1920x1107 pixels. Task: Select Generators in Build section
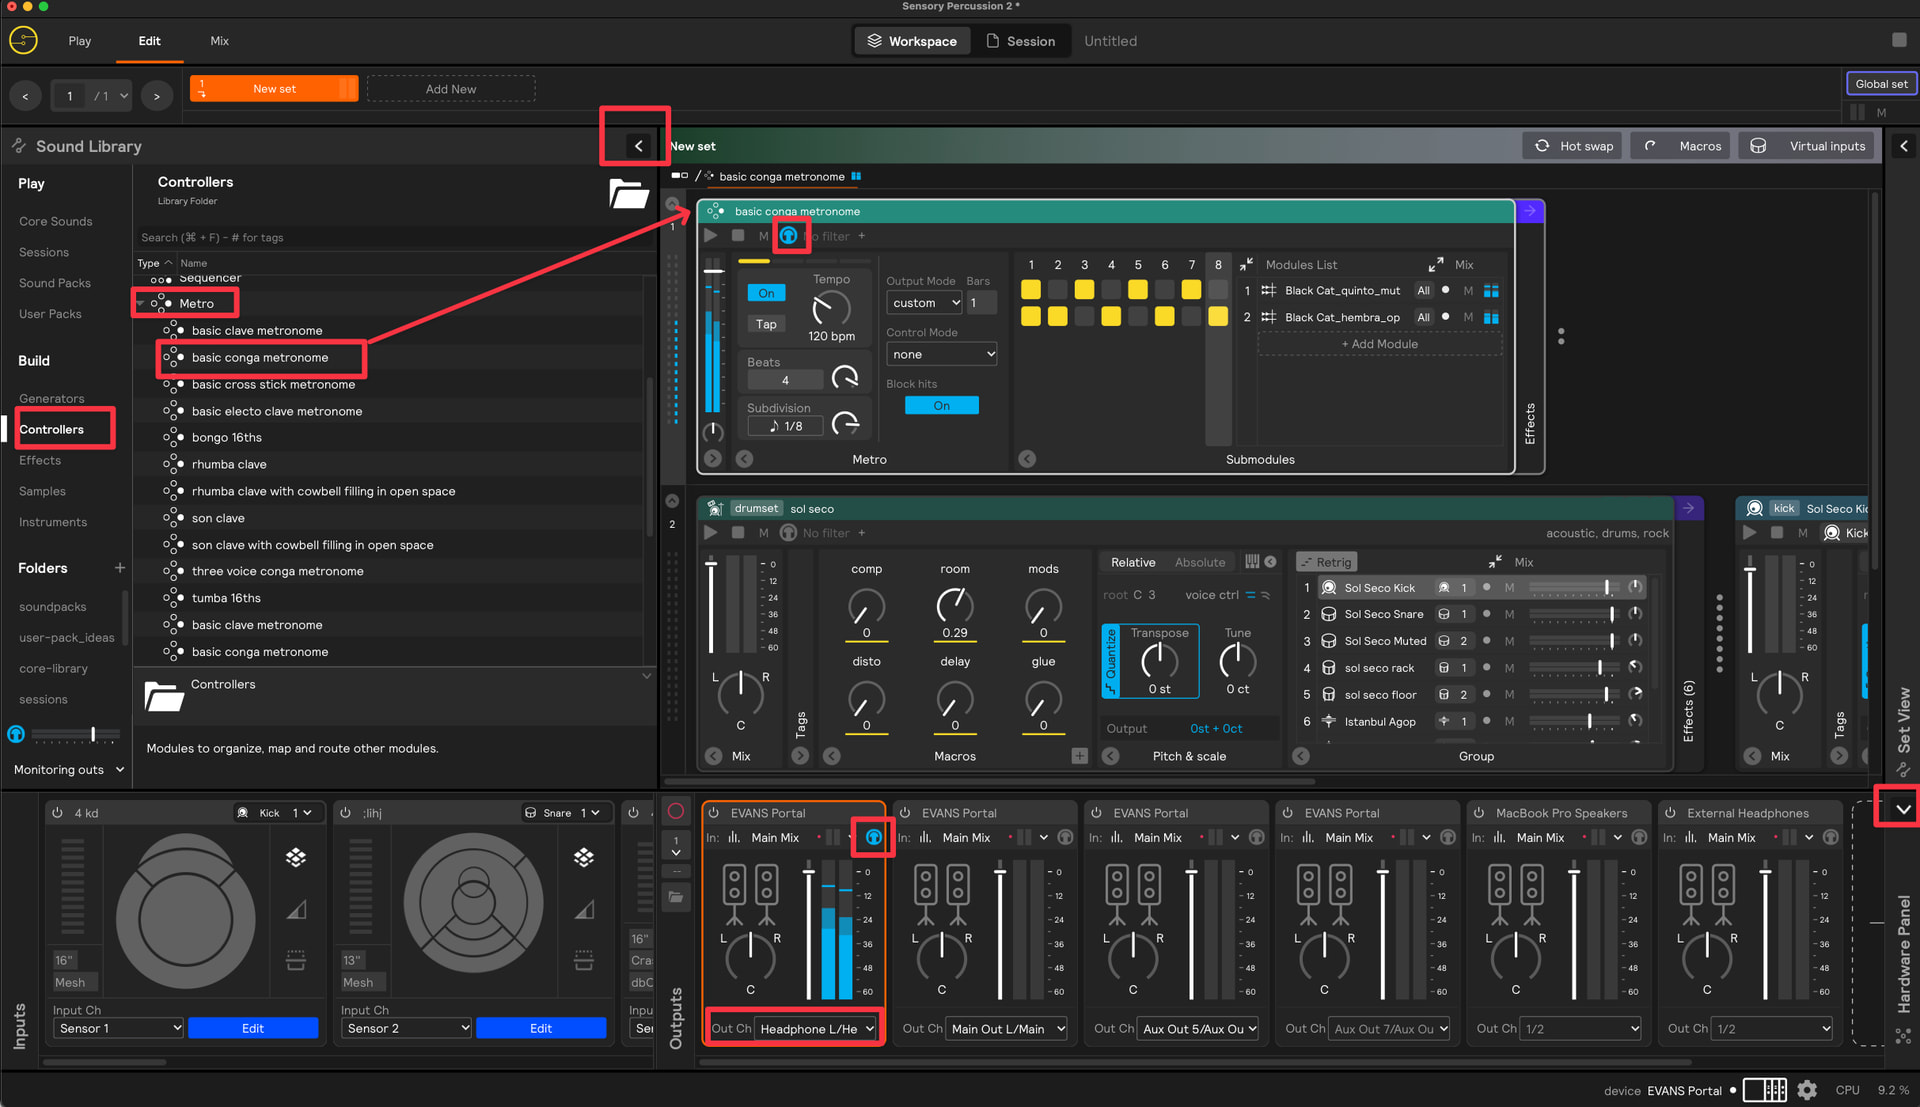(x=52, y=399)
